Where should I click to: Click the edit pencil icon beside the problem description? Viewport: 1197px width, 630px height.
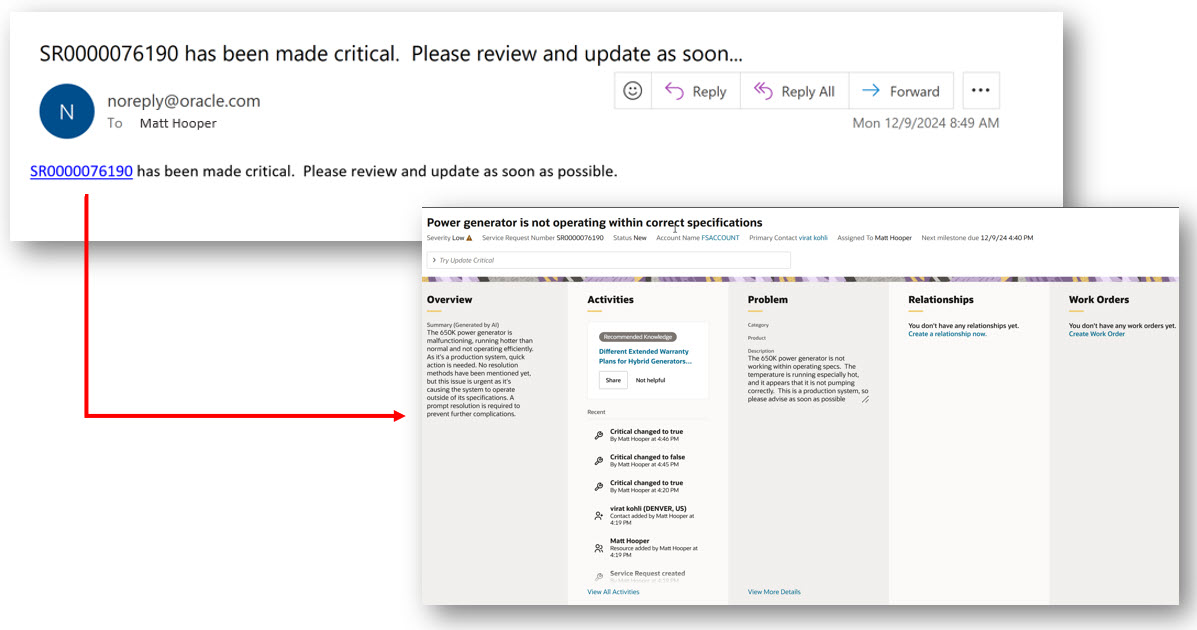pyautogui.click(x=866, y=399)
